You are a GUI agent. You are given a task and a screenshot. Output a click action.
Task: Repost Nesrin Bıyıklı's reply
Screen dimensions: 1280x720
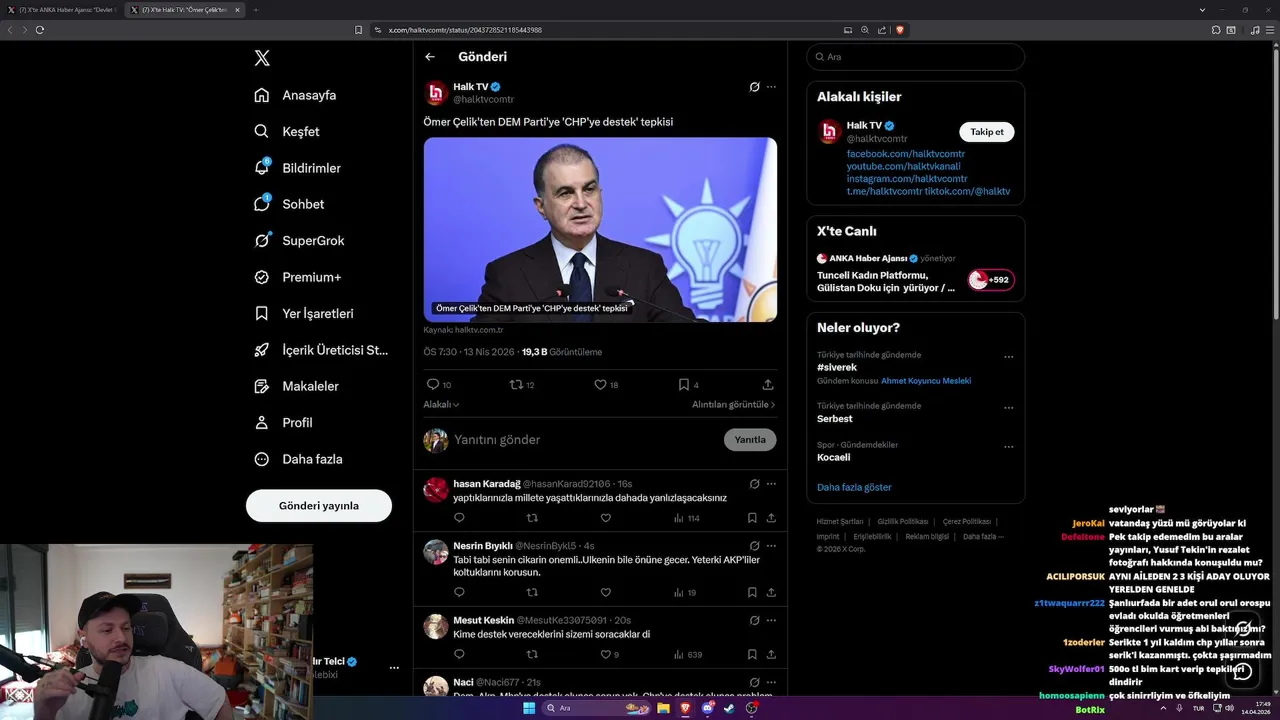point(532,592)
